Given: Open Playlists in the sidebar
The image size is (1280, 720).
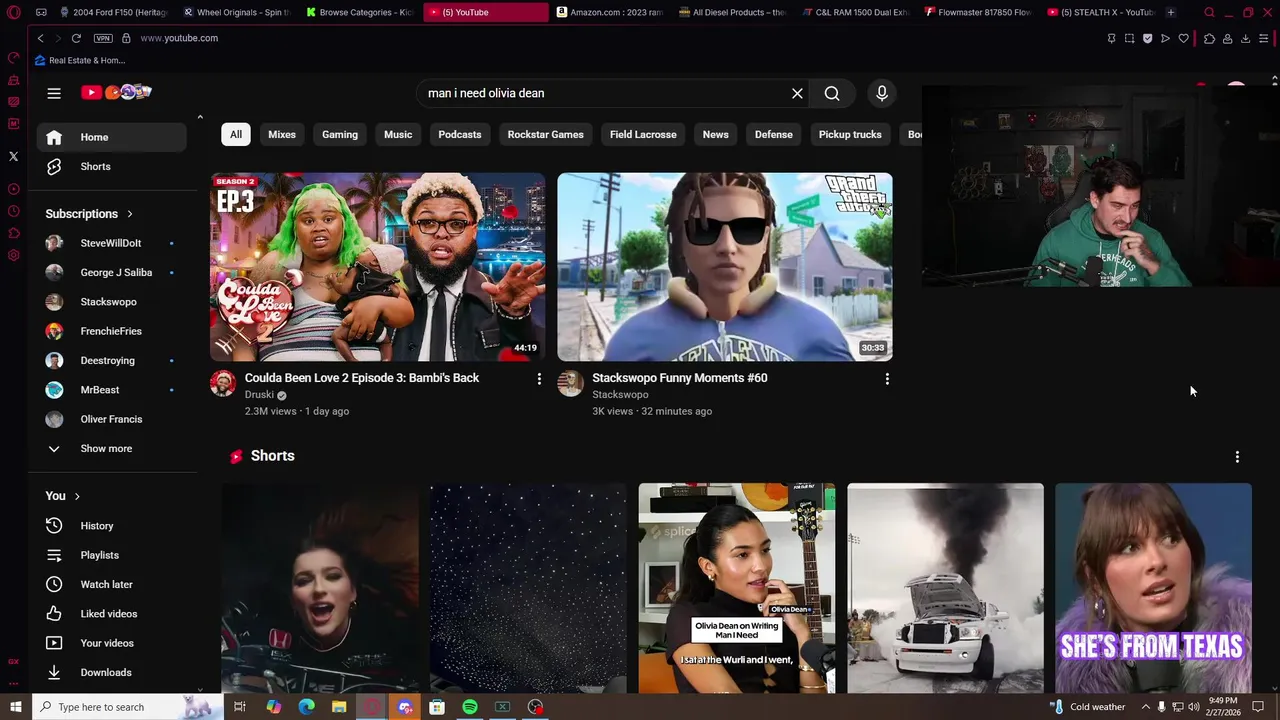Looking at the screenshot, I should point(112,555).
